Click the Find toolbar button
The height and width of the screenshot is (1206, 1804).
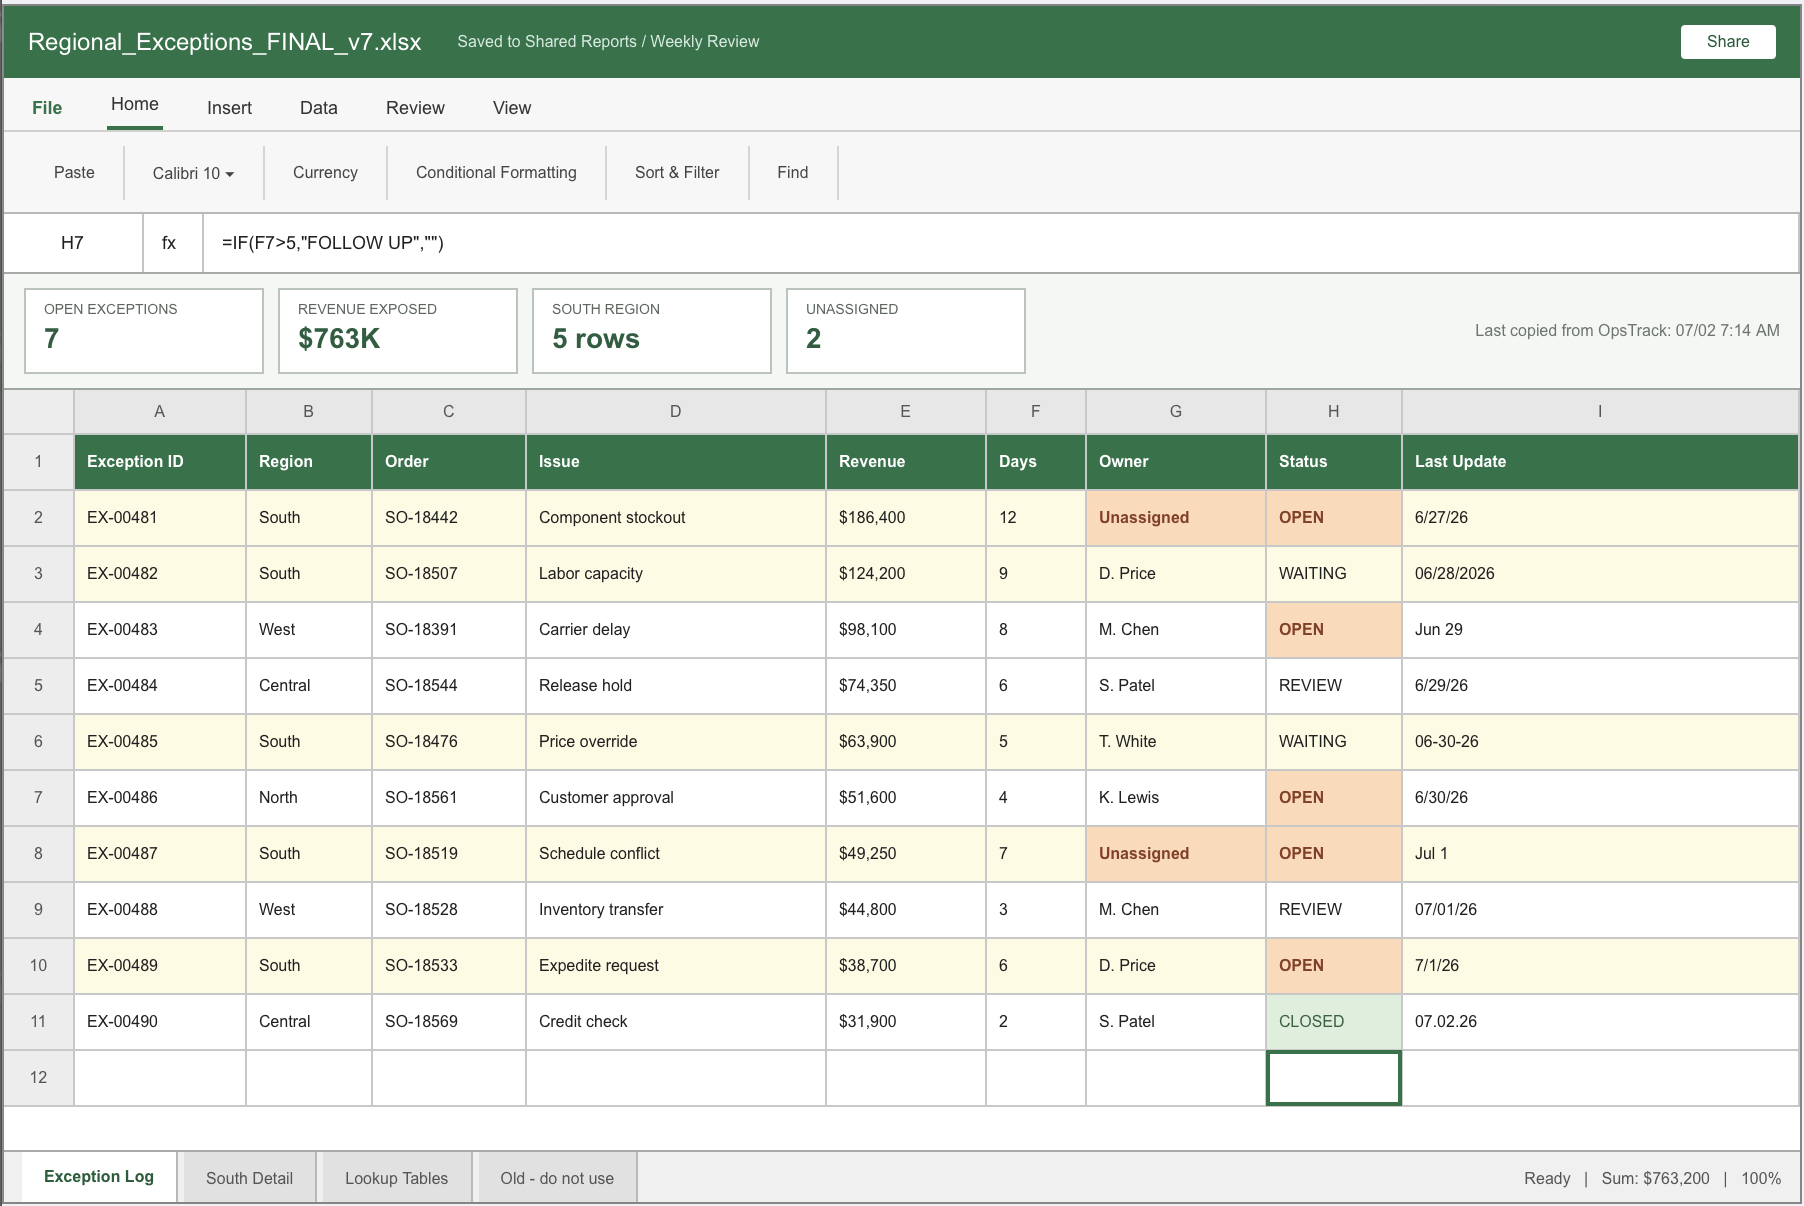(x=792, y=172)
